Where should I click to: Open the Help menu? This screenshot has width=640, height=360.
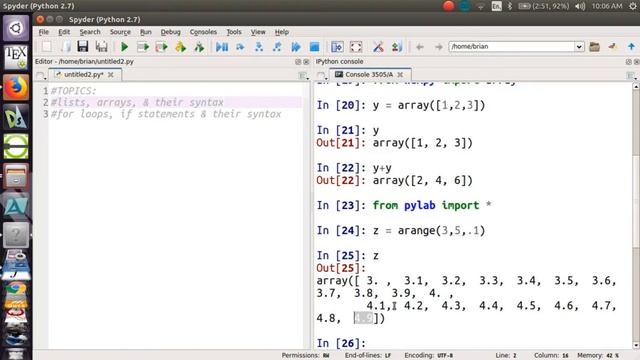pos(282,32)
